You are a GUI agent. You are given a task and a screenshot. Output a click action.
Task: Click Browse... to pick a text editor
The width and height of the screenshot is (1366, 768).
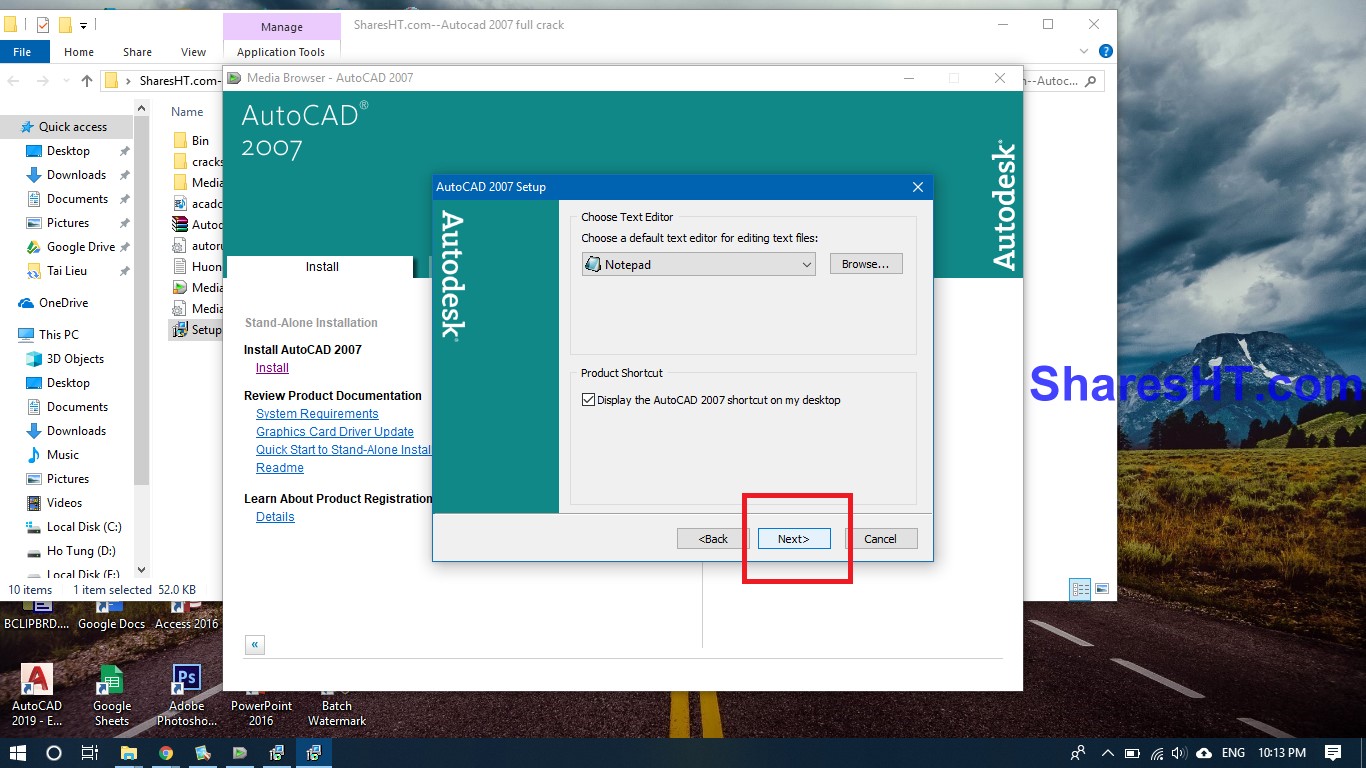866,264
